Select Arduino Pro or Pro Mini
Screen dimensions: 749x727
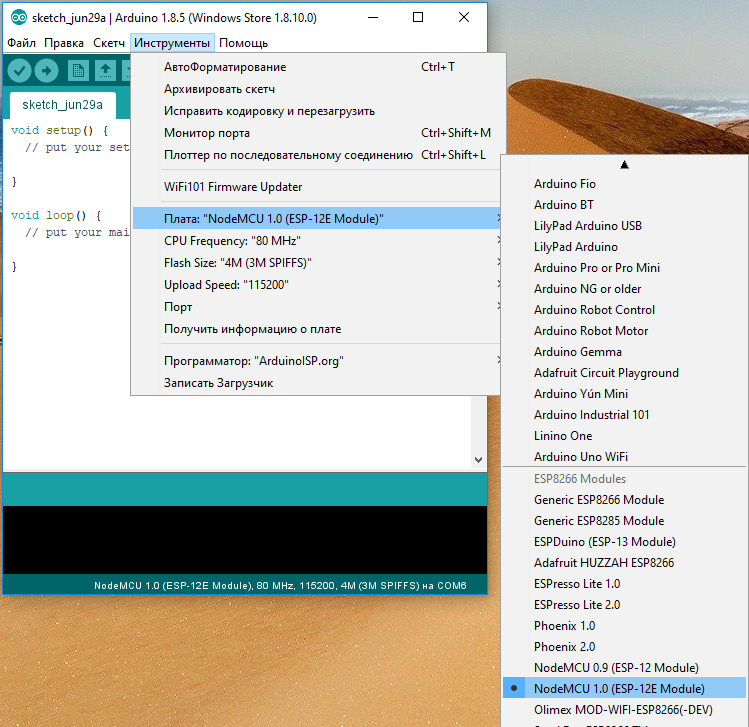624,268
